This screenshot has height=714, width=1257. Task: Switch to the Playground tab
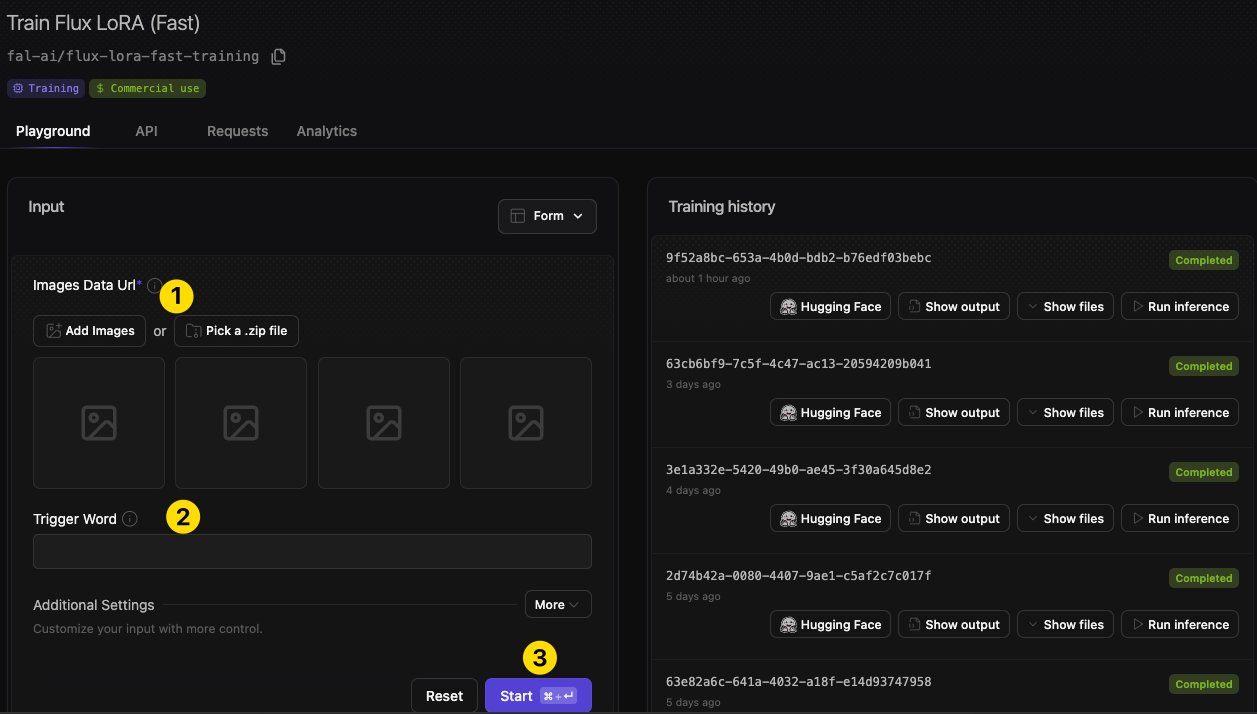pyautogui.click(x=53, y=131)
